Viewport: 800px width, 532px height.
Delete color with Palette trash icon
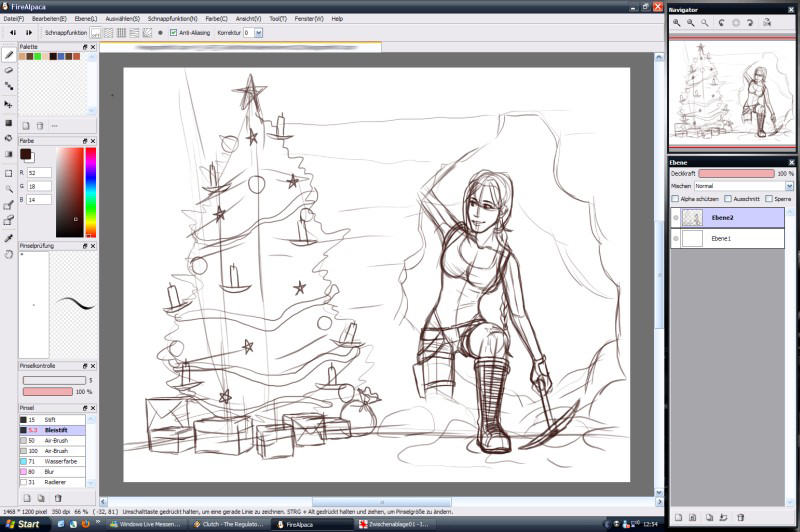click(40, 125)
